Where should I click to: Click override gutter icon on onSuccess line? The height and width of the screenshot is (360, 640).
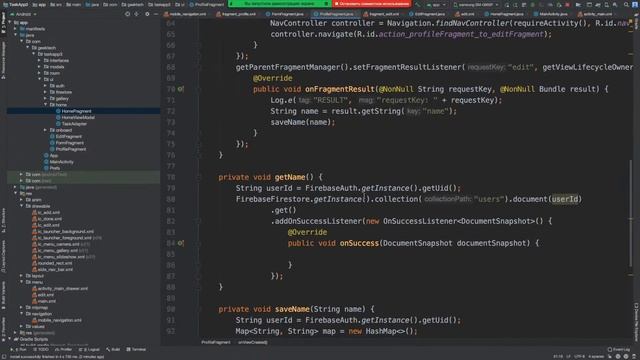tap(180, 243)
